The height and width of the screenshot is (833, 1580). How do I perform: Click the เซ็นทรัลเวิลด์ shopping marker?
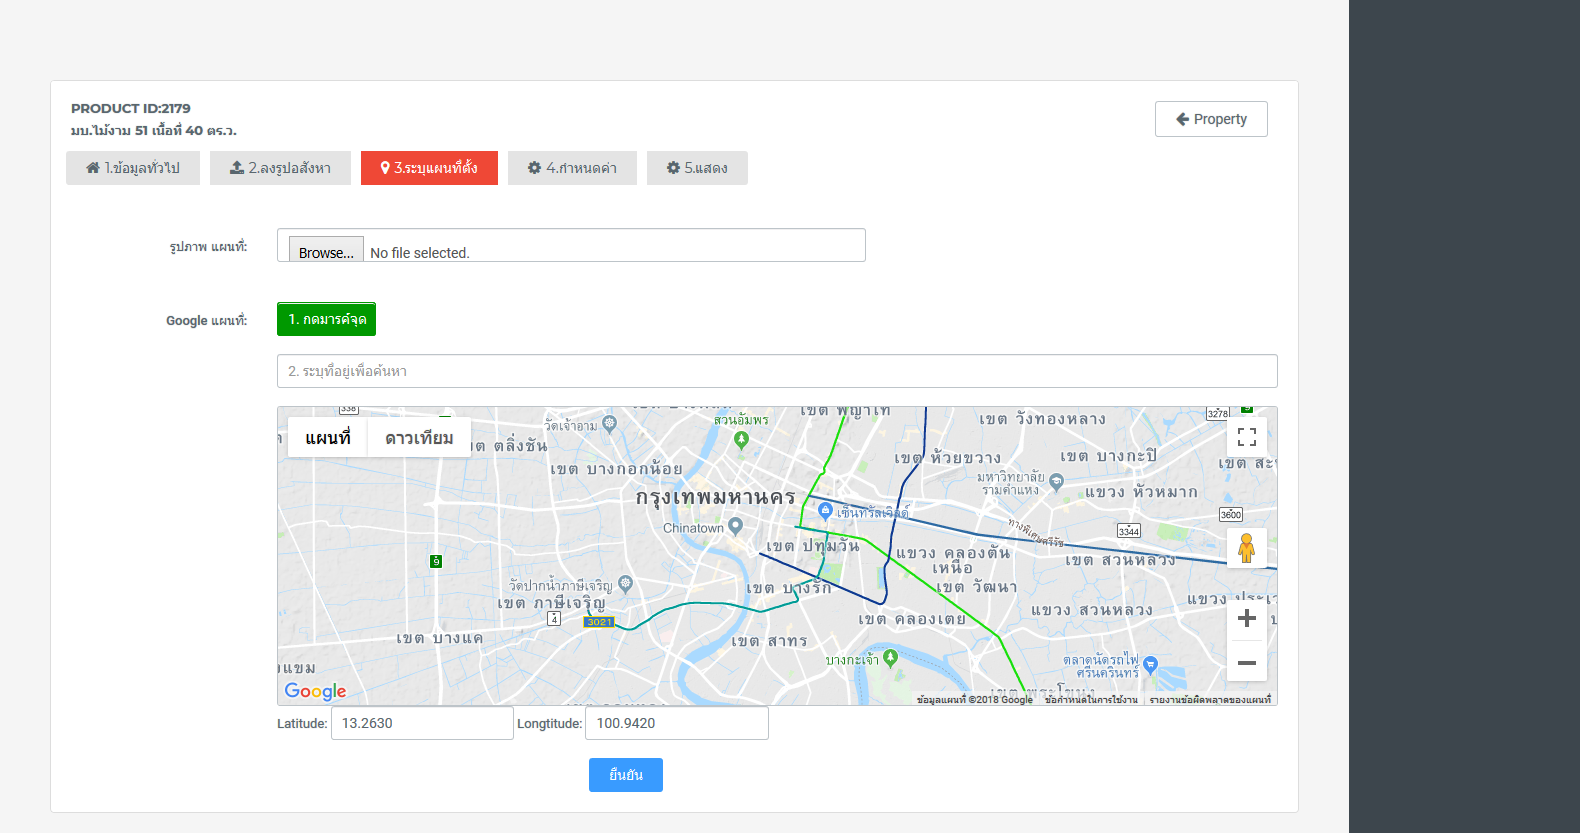[x=825, y=511]
